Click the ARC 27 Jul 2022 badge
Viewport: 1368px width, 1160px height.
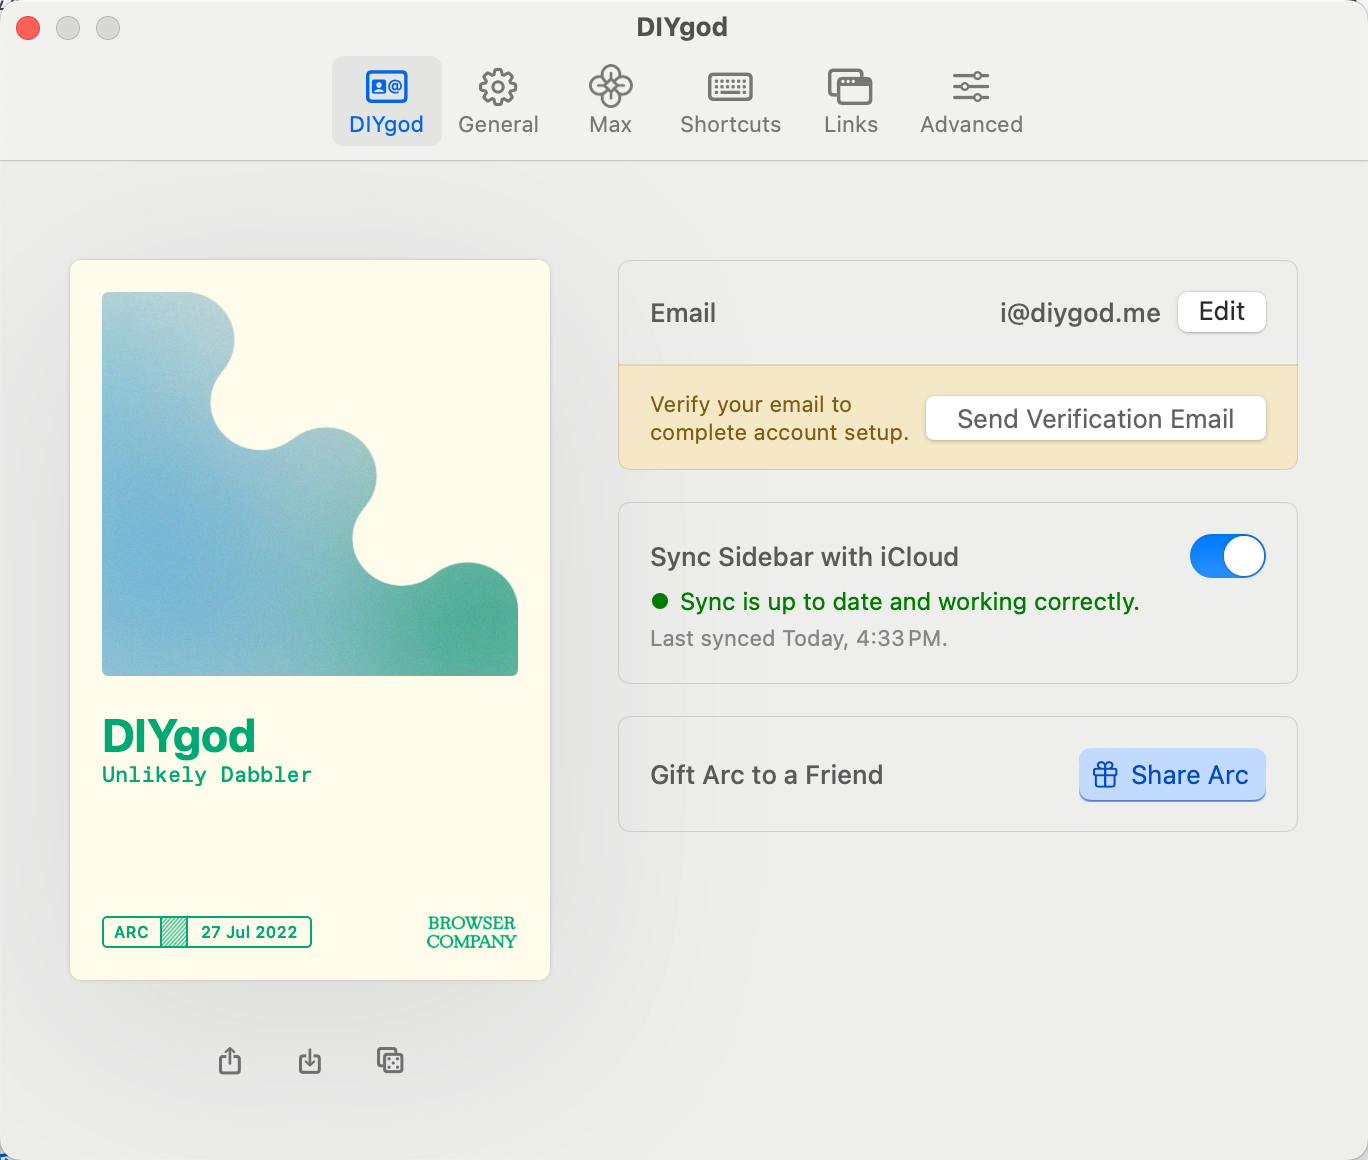pyautogui.click(x=207, y=932)
